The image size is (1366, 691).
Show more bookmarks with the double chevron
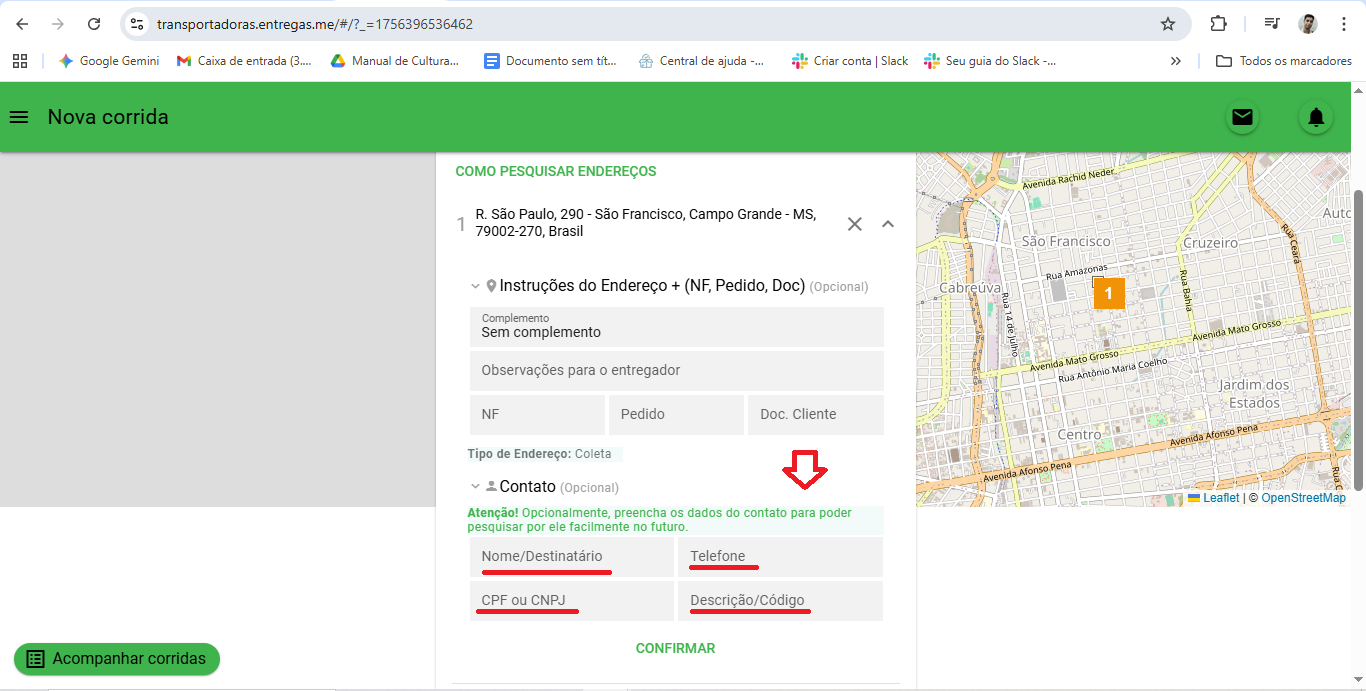1176,61
